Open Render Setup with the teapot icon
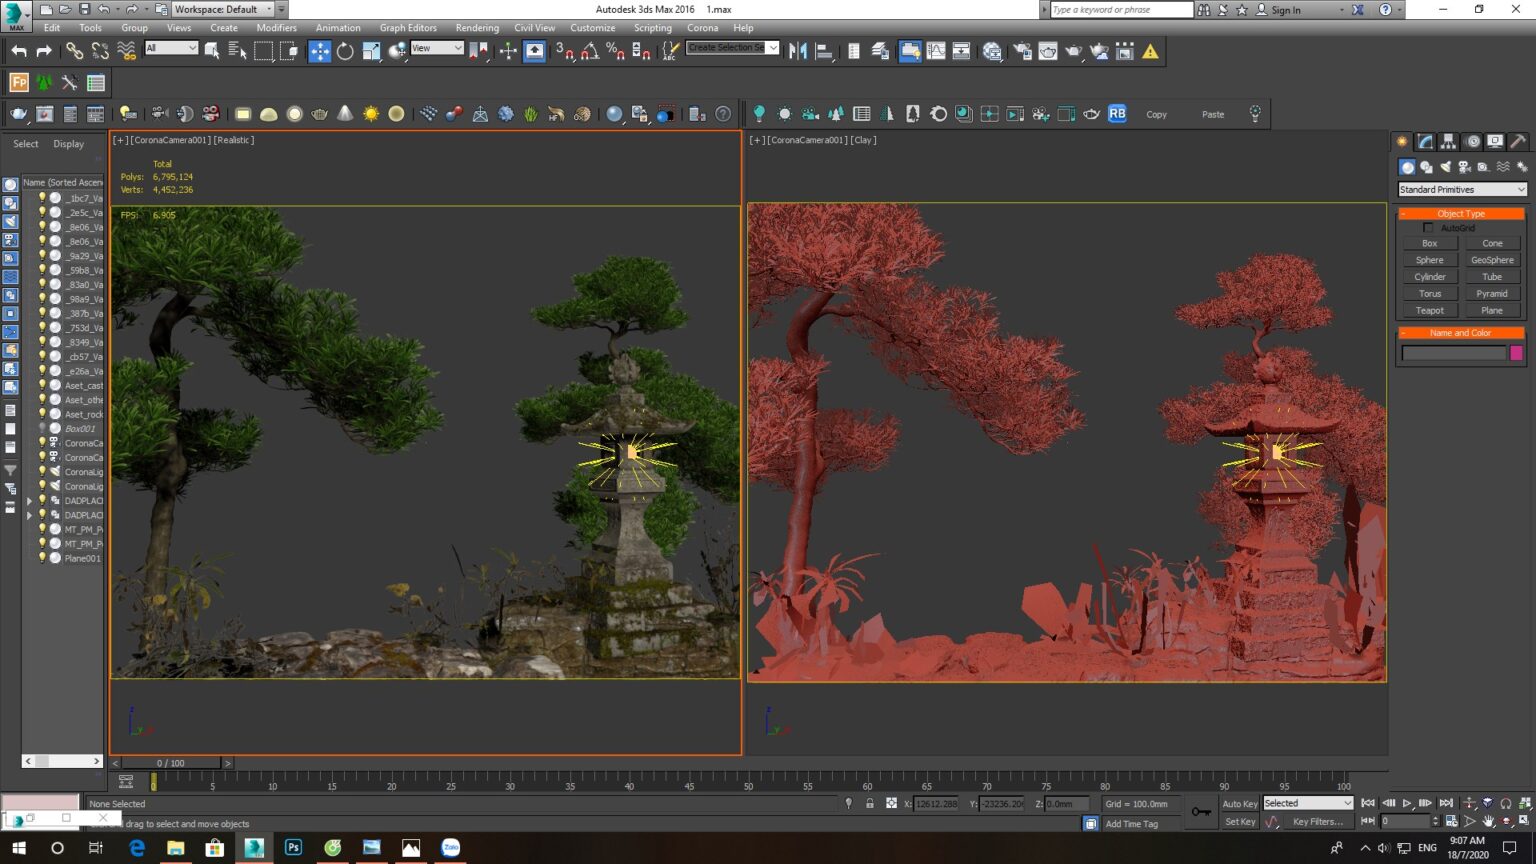 tap(1022, 51)
